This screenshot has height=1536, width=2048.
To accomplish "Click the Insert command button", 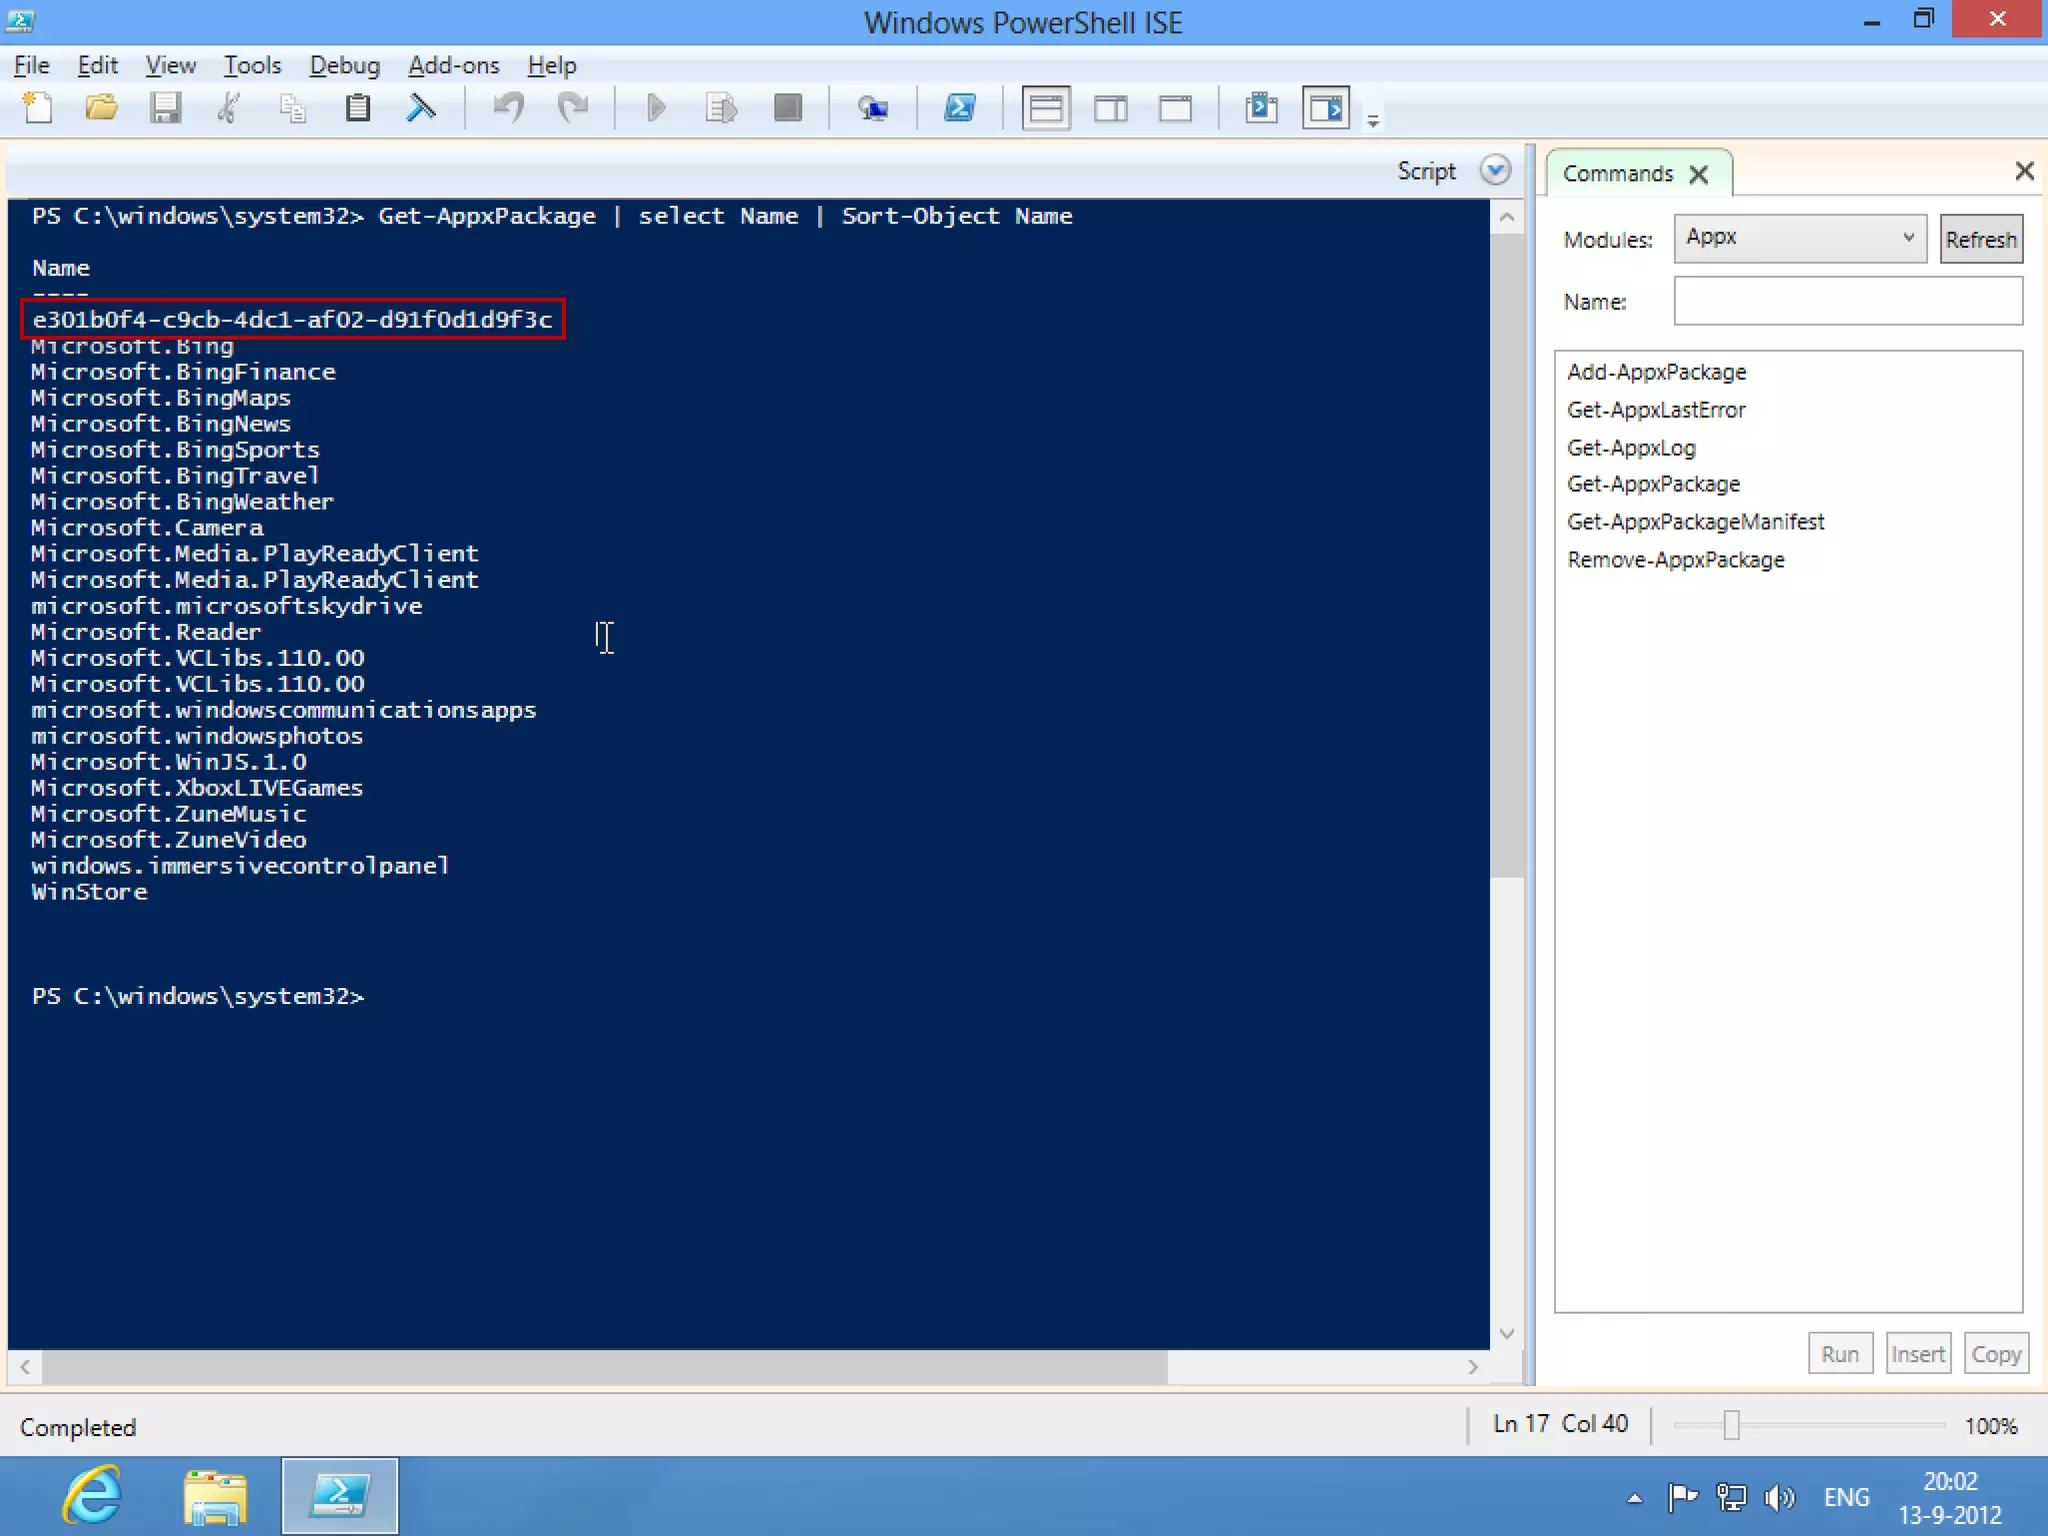I will (x=1918, y=1353).
